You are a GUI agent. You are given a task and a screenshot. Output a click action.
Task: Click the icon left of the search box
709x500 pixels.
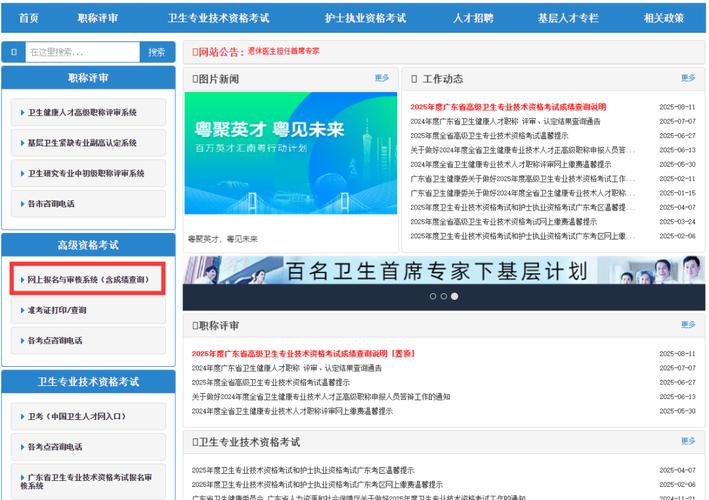tap(12, 52)
